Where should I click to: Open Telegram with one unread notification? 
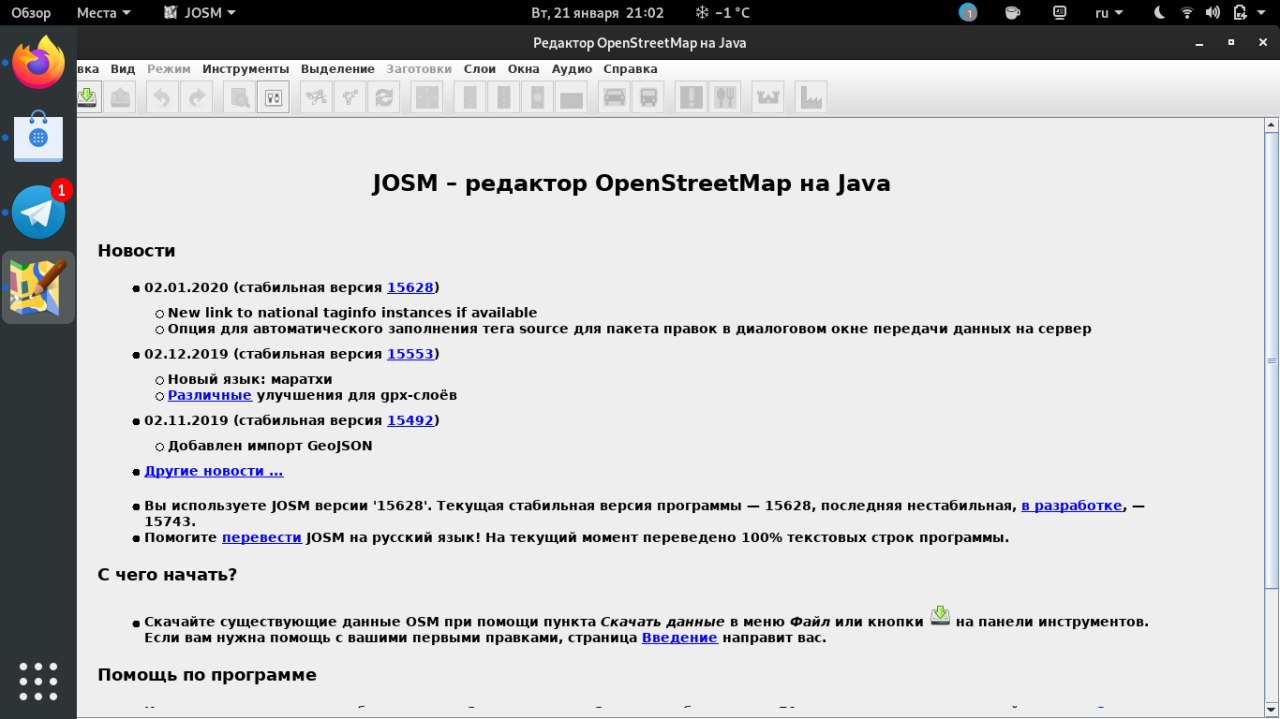click(38, 211)
